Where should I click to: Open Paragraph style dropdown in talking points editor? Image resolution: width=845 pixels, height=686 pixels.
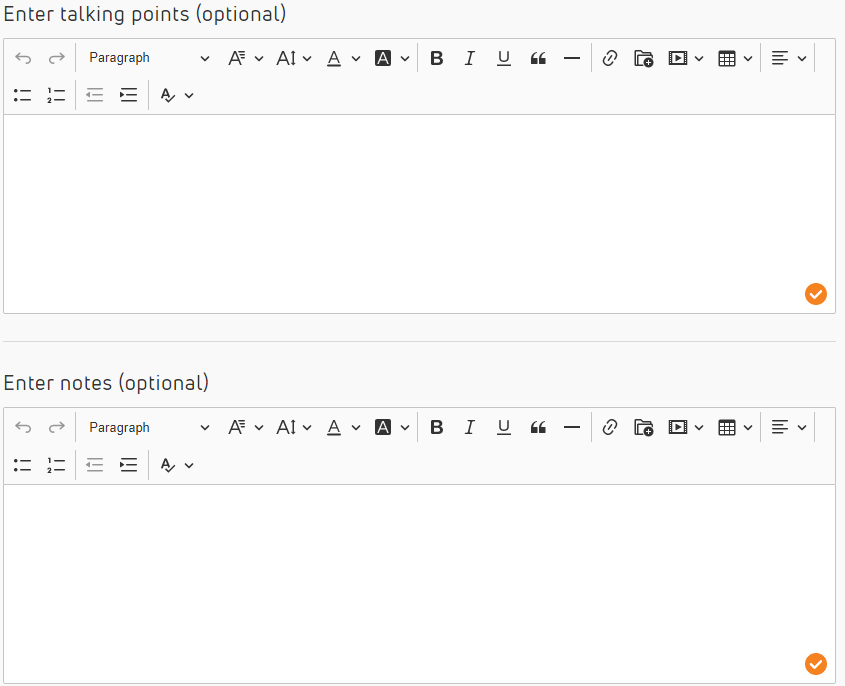point(149,58)
